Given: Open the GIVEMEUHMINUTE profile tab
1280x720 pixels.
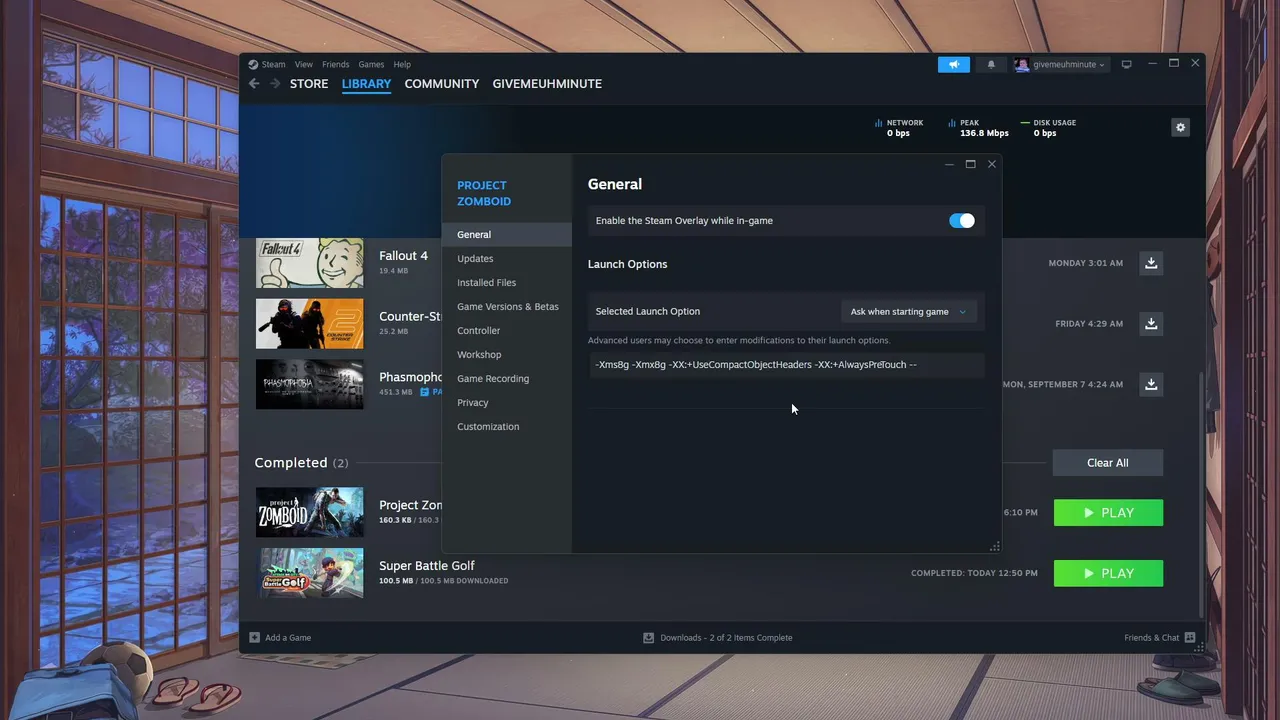Looking at the screenshot, I should click(x=547, y=84).
